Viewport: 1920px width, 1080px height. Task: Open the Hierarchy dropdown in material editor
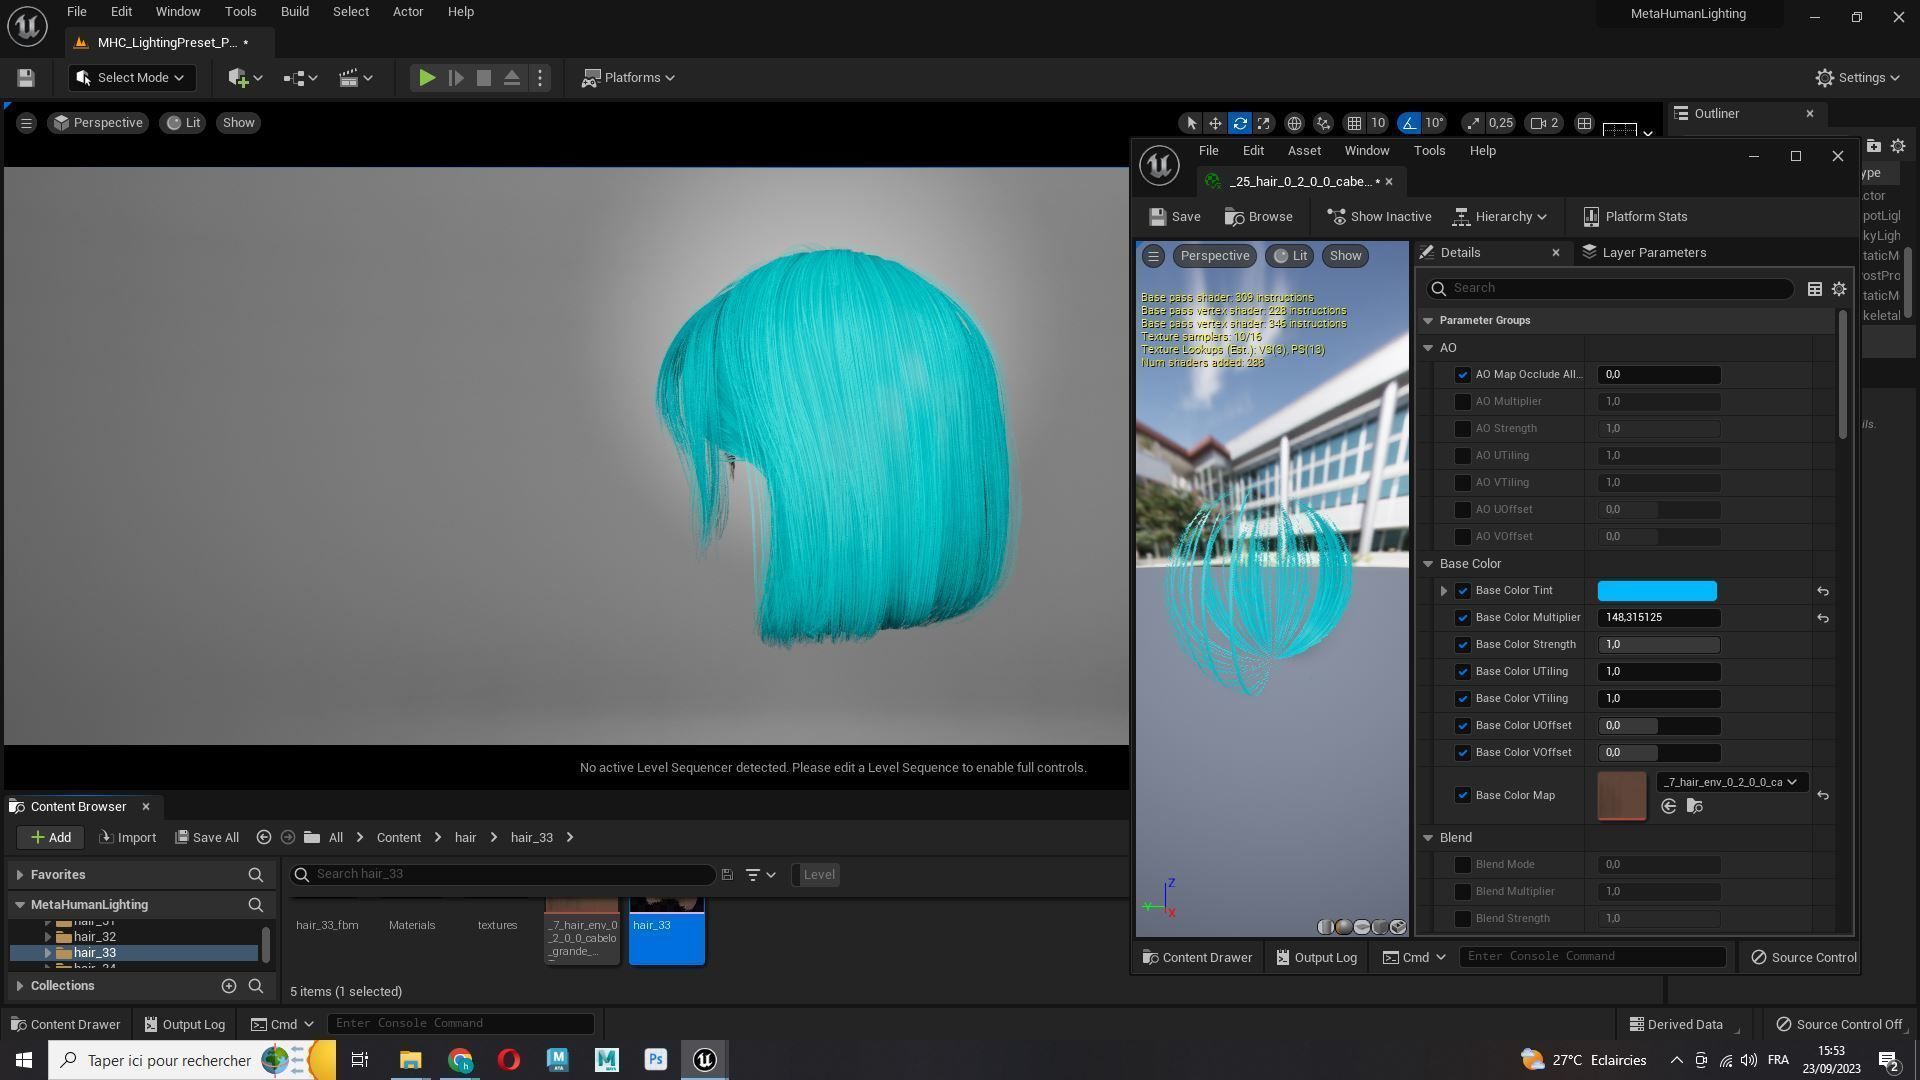(1500, 217)
